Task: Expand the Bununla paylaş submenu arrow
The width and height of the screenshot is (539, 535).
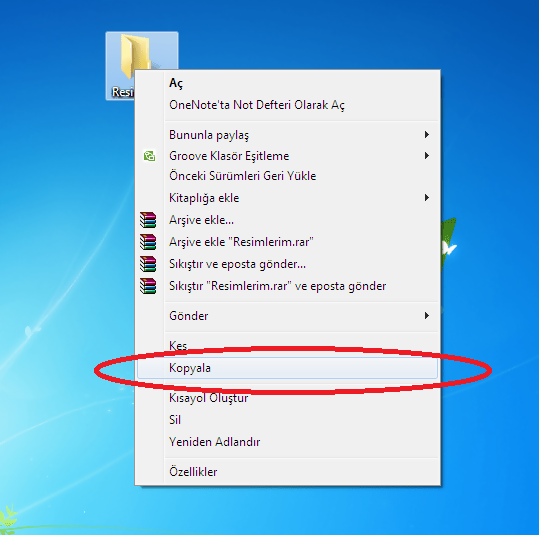Action: (x=427, y=134)
